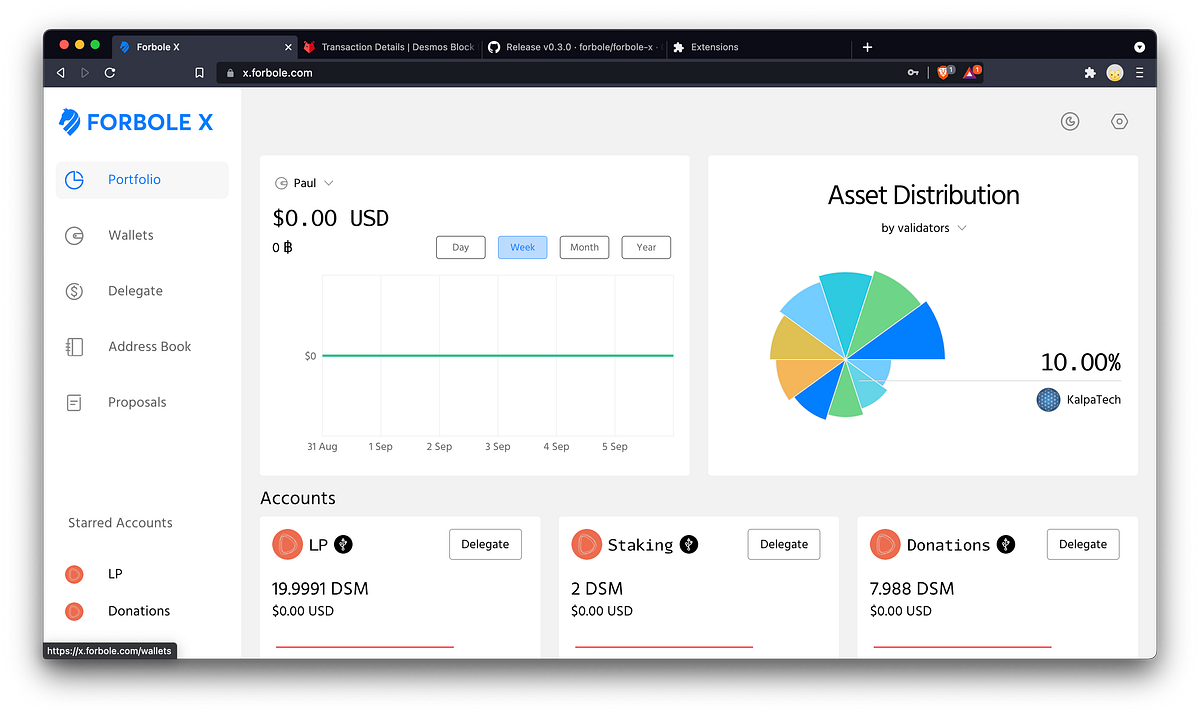The height and width of the screenshot is (716, 1200).
Task: Expand the Paul account dropdown
Action: (304, 182)
